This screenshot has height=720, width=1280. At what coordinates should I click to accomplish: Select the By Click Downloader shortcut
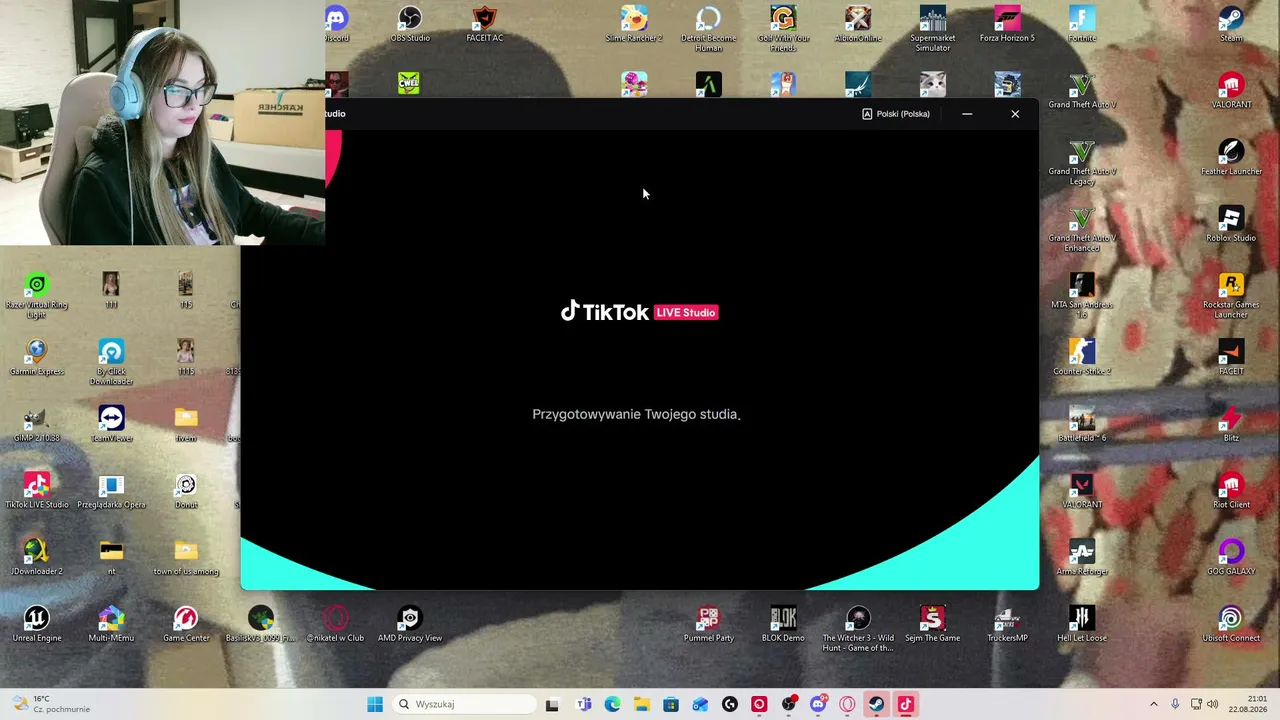pos(111,362)
